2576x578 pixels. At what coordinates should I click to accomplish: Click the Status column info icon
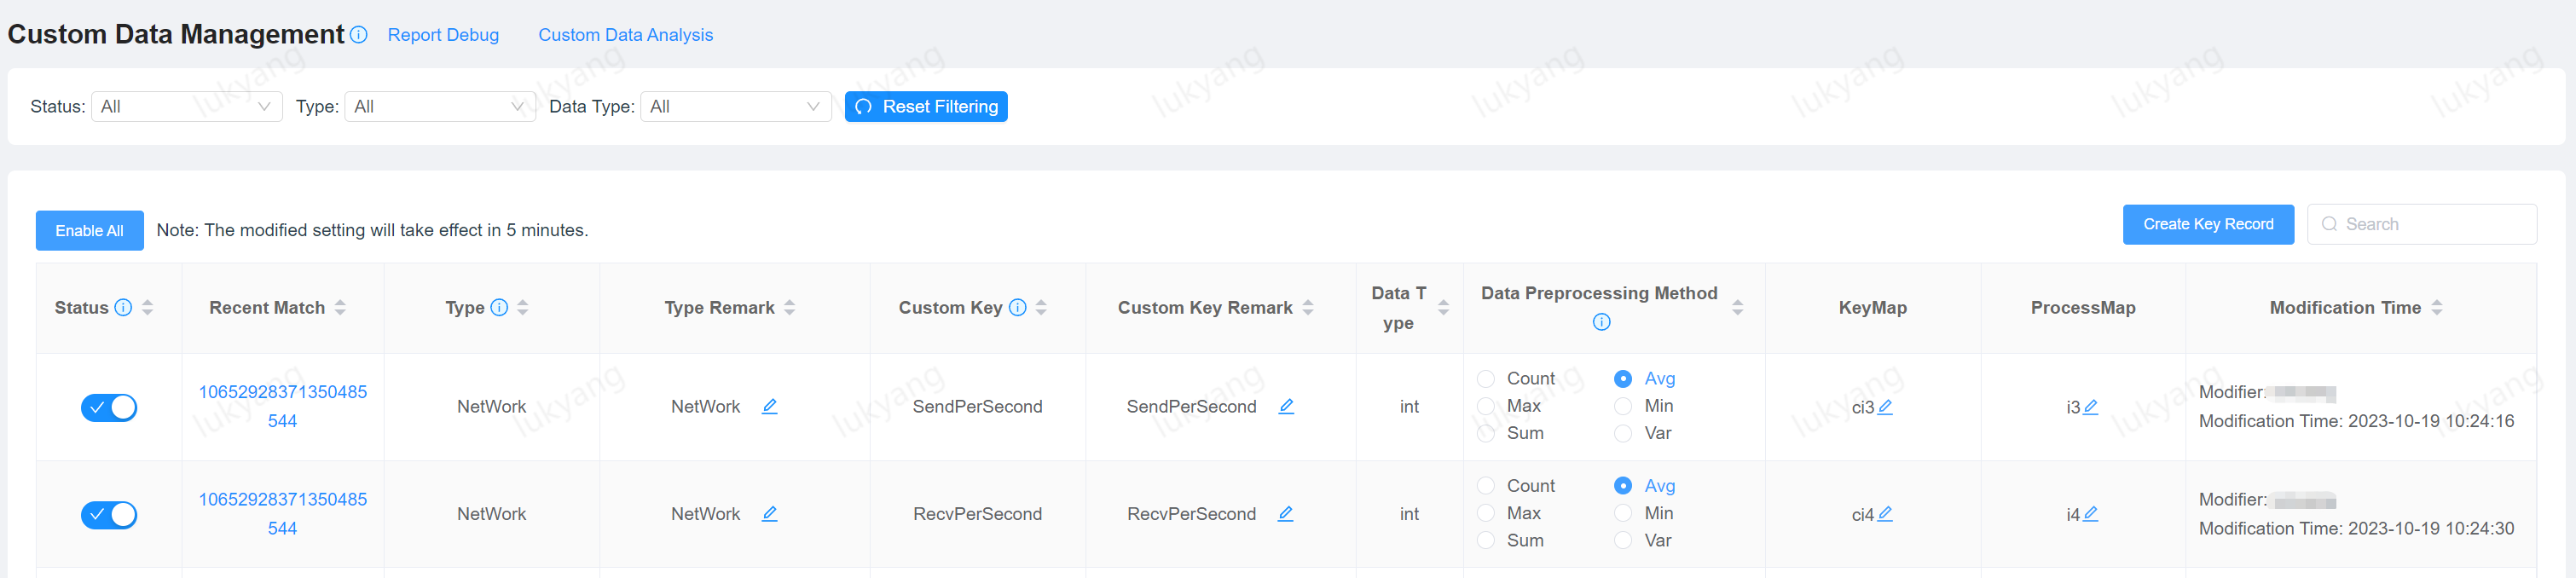[x=123, y=307]
